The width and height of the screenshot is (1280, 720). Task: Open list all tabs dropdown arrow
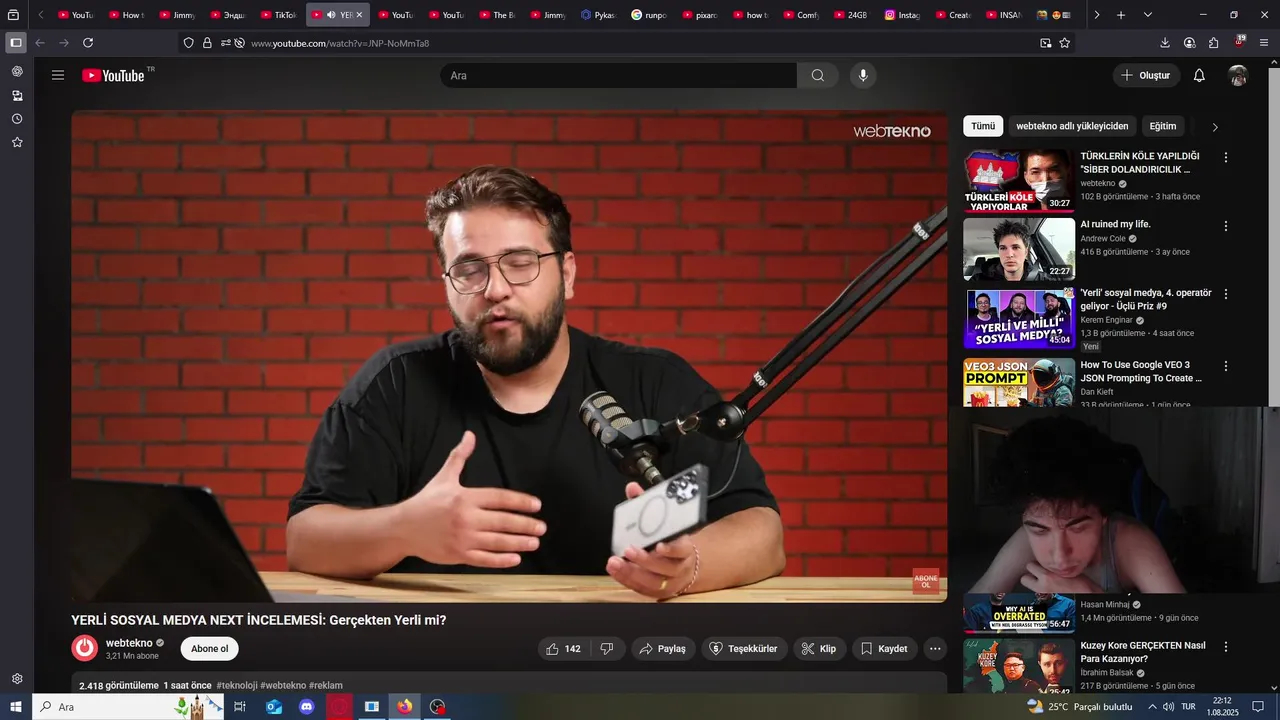1148,15
